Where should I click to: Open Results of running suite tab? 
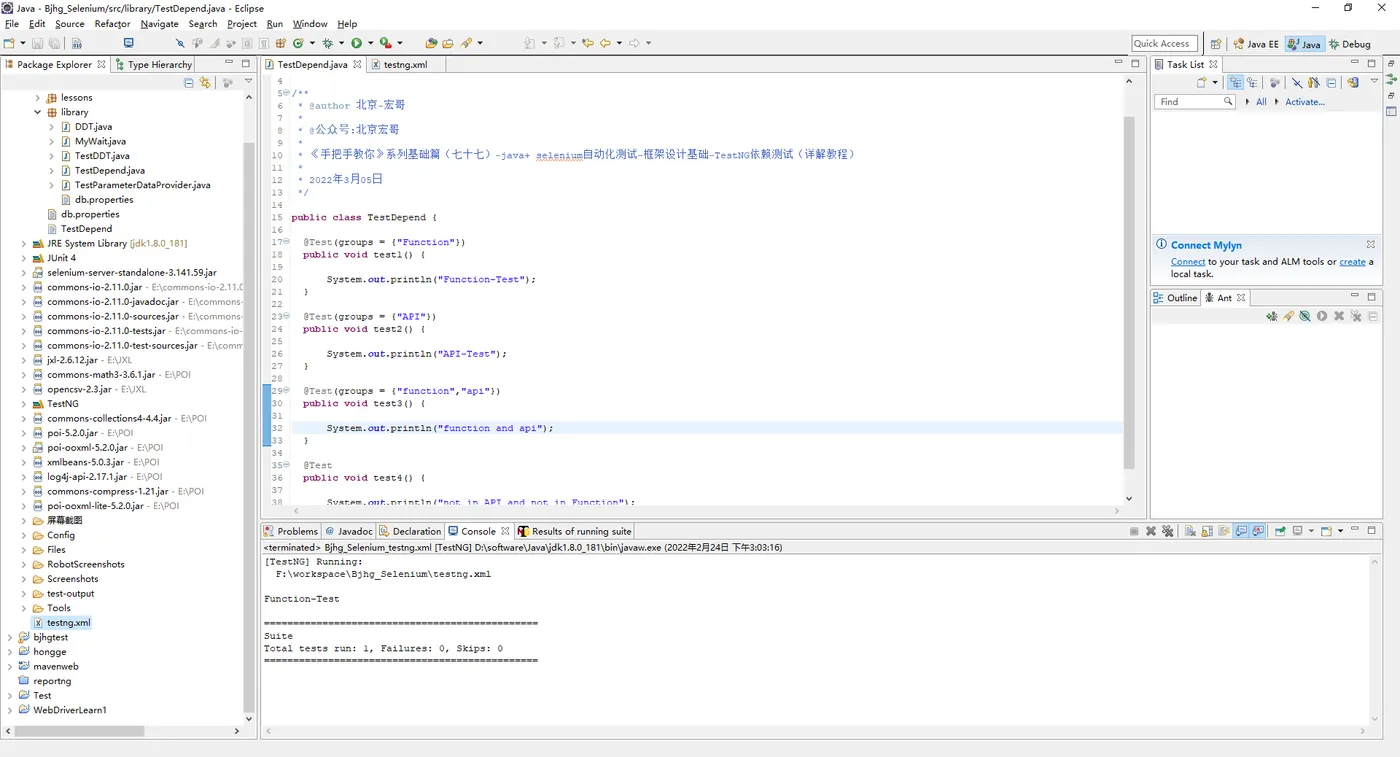[x=575, y=531]
